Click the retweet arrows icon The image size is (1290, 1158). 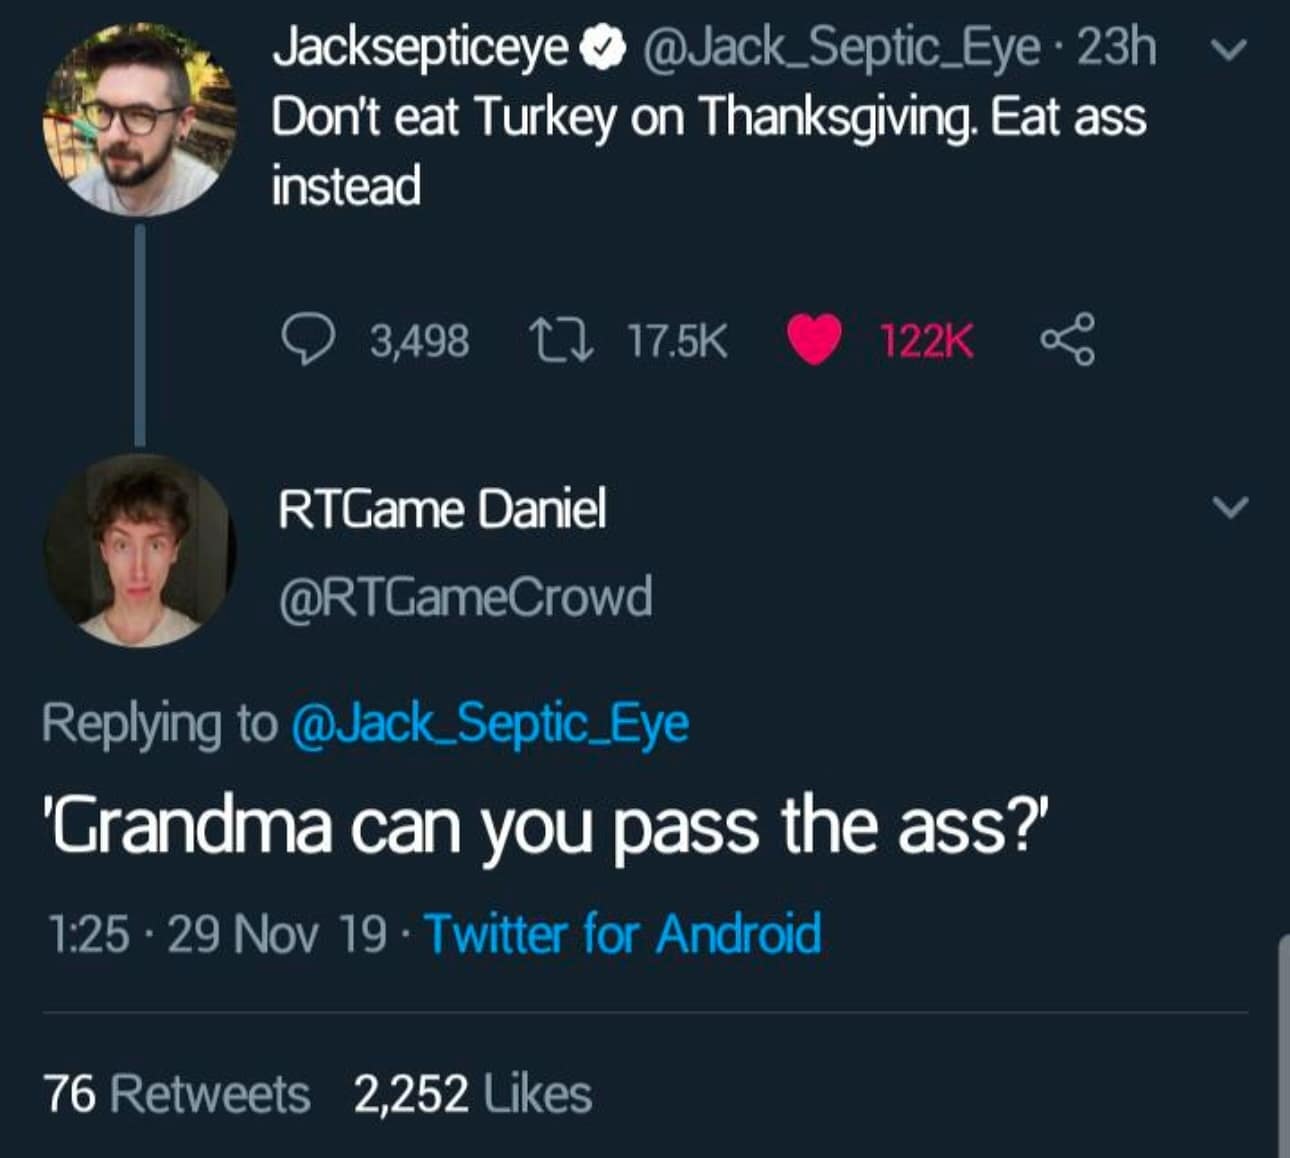(x=561, y=340)
